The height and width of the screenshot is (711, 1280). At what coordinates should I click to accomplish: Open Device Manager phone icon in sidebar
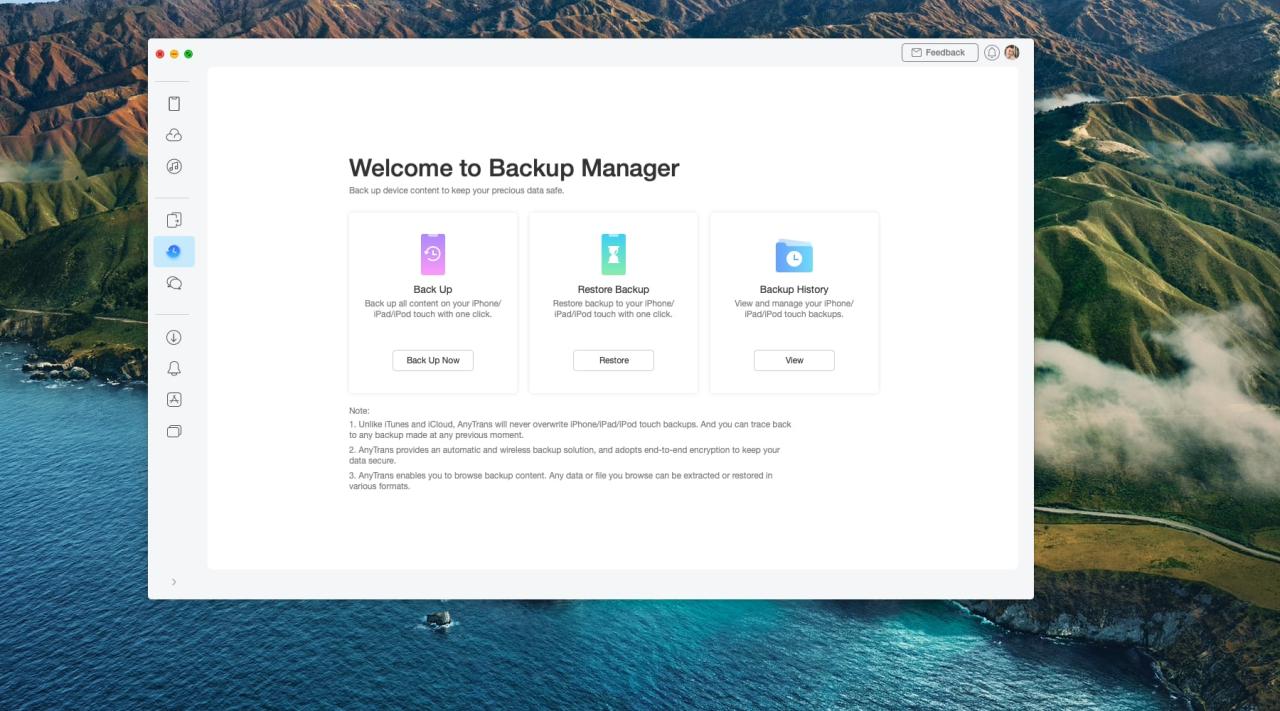click(x=174, y=104)
